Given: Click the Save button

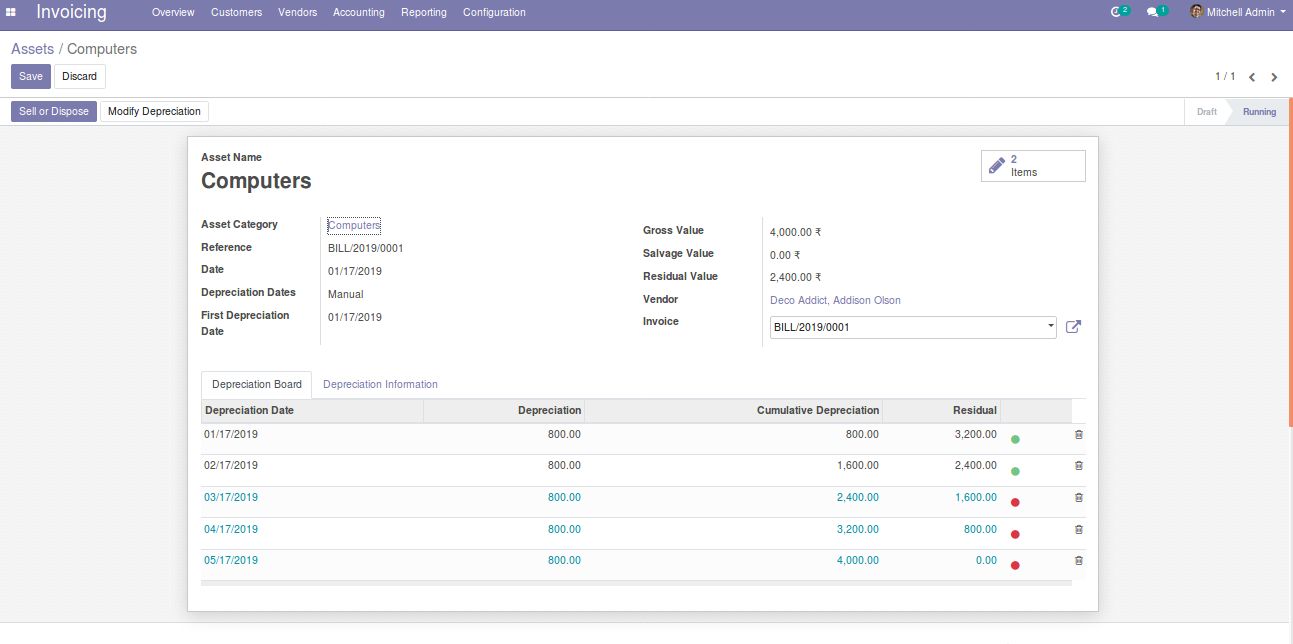Looking at the screenshot, I should tap(31, 77).
